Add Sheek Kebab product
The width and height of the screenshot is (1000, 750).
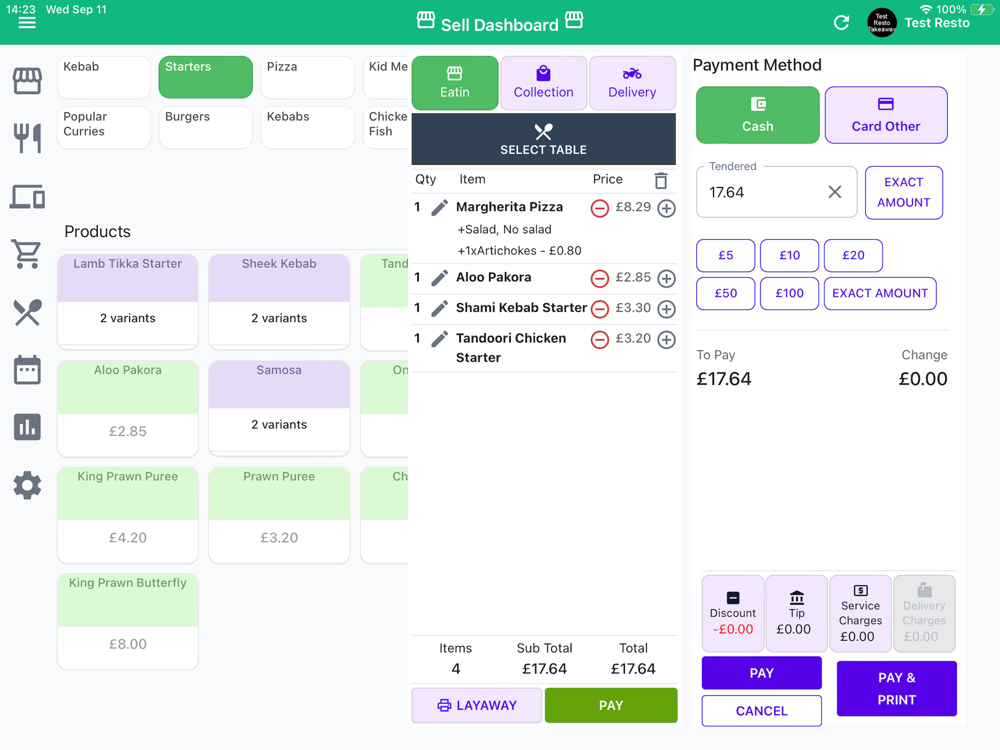[279, 302]
